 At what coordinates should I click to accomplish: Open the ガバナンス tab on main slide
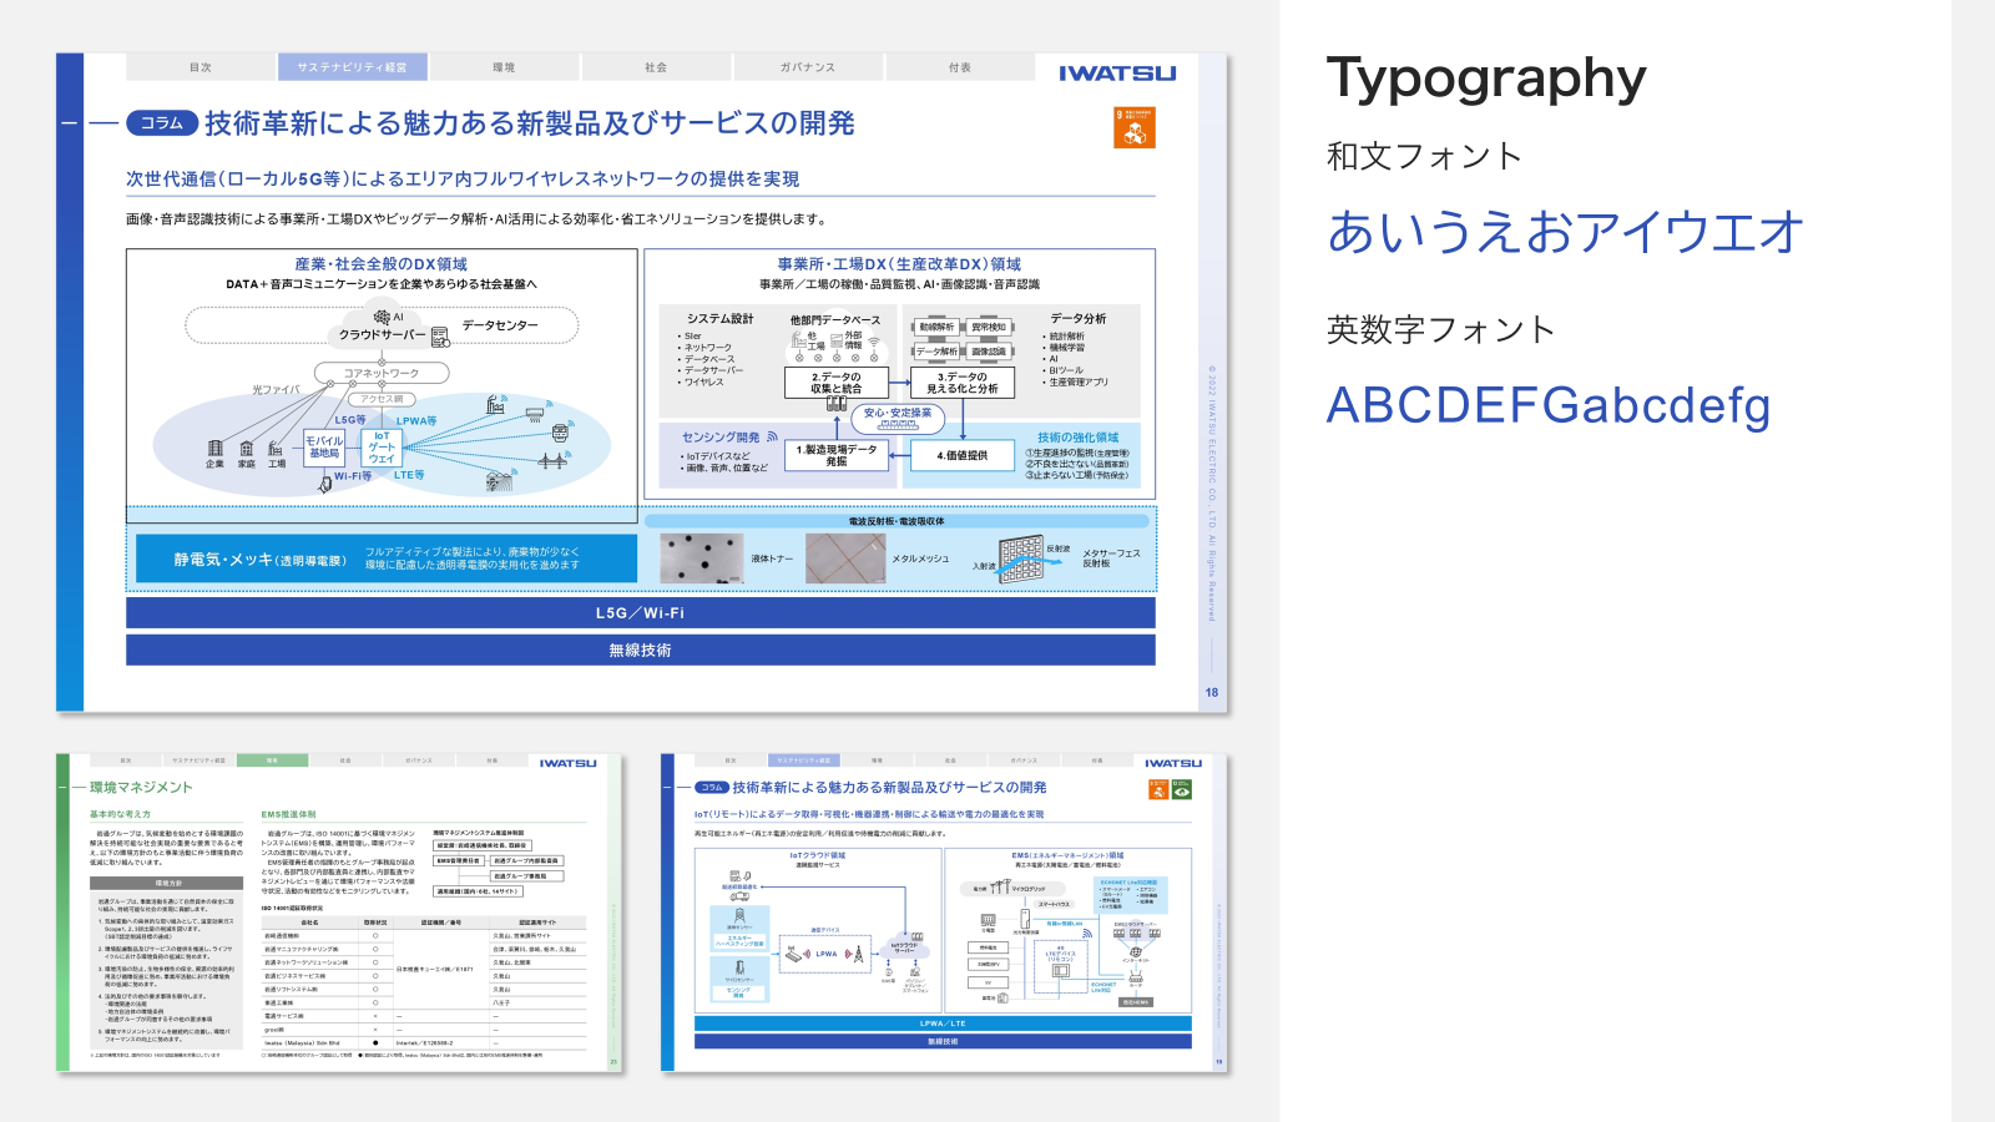(808, 67)
